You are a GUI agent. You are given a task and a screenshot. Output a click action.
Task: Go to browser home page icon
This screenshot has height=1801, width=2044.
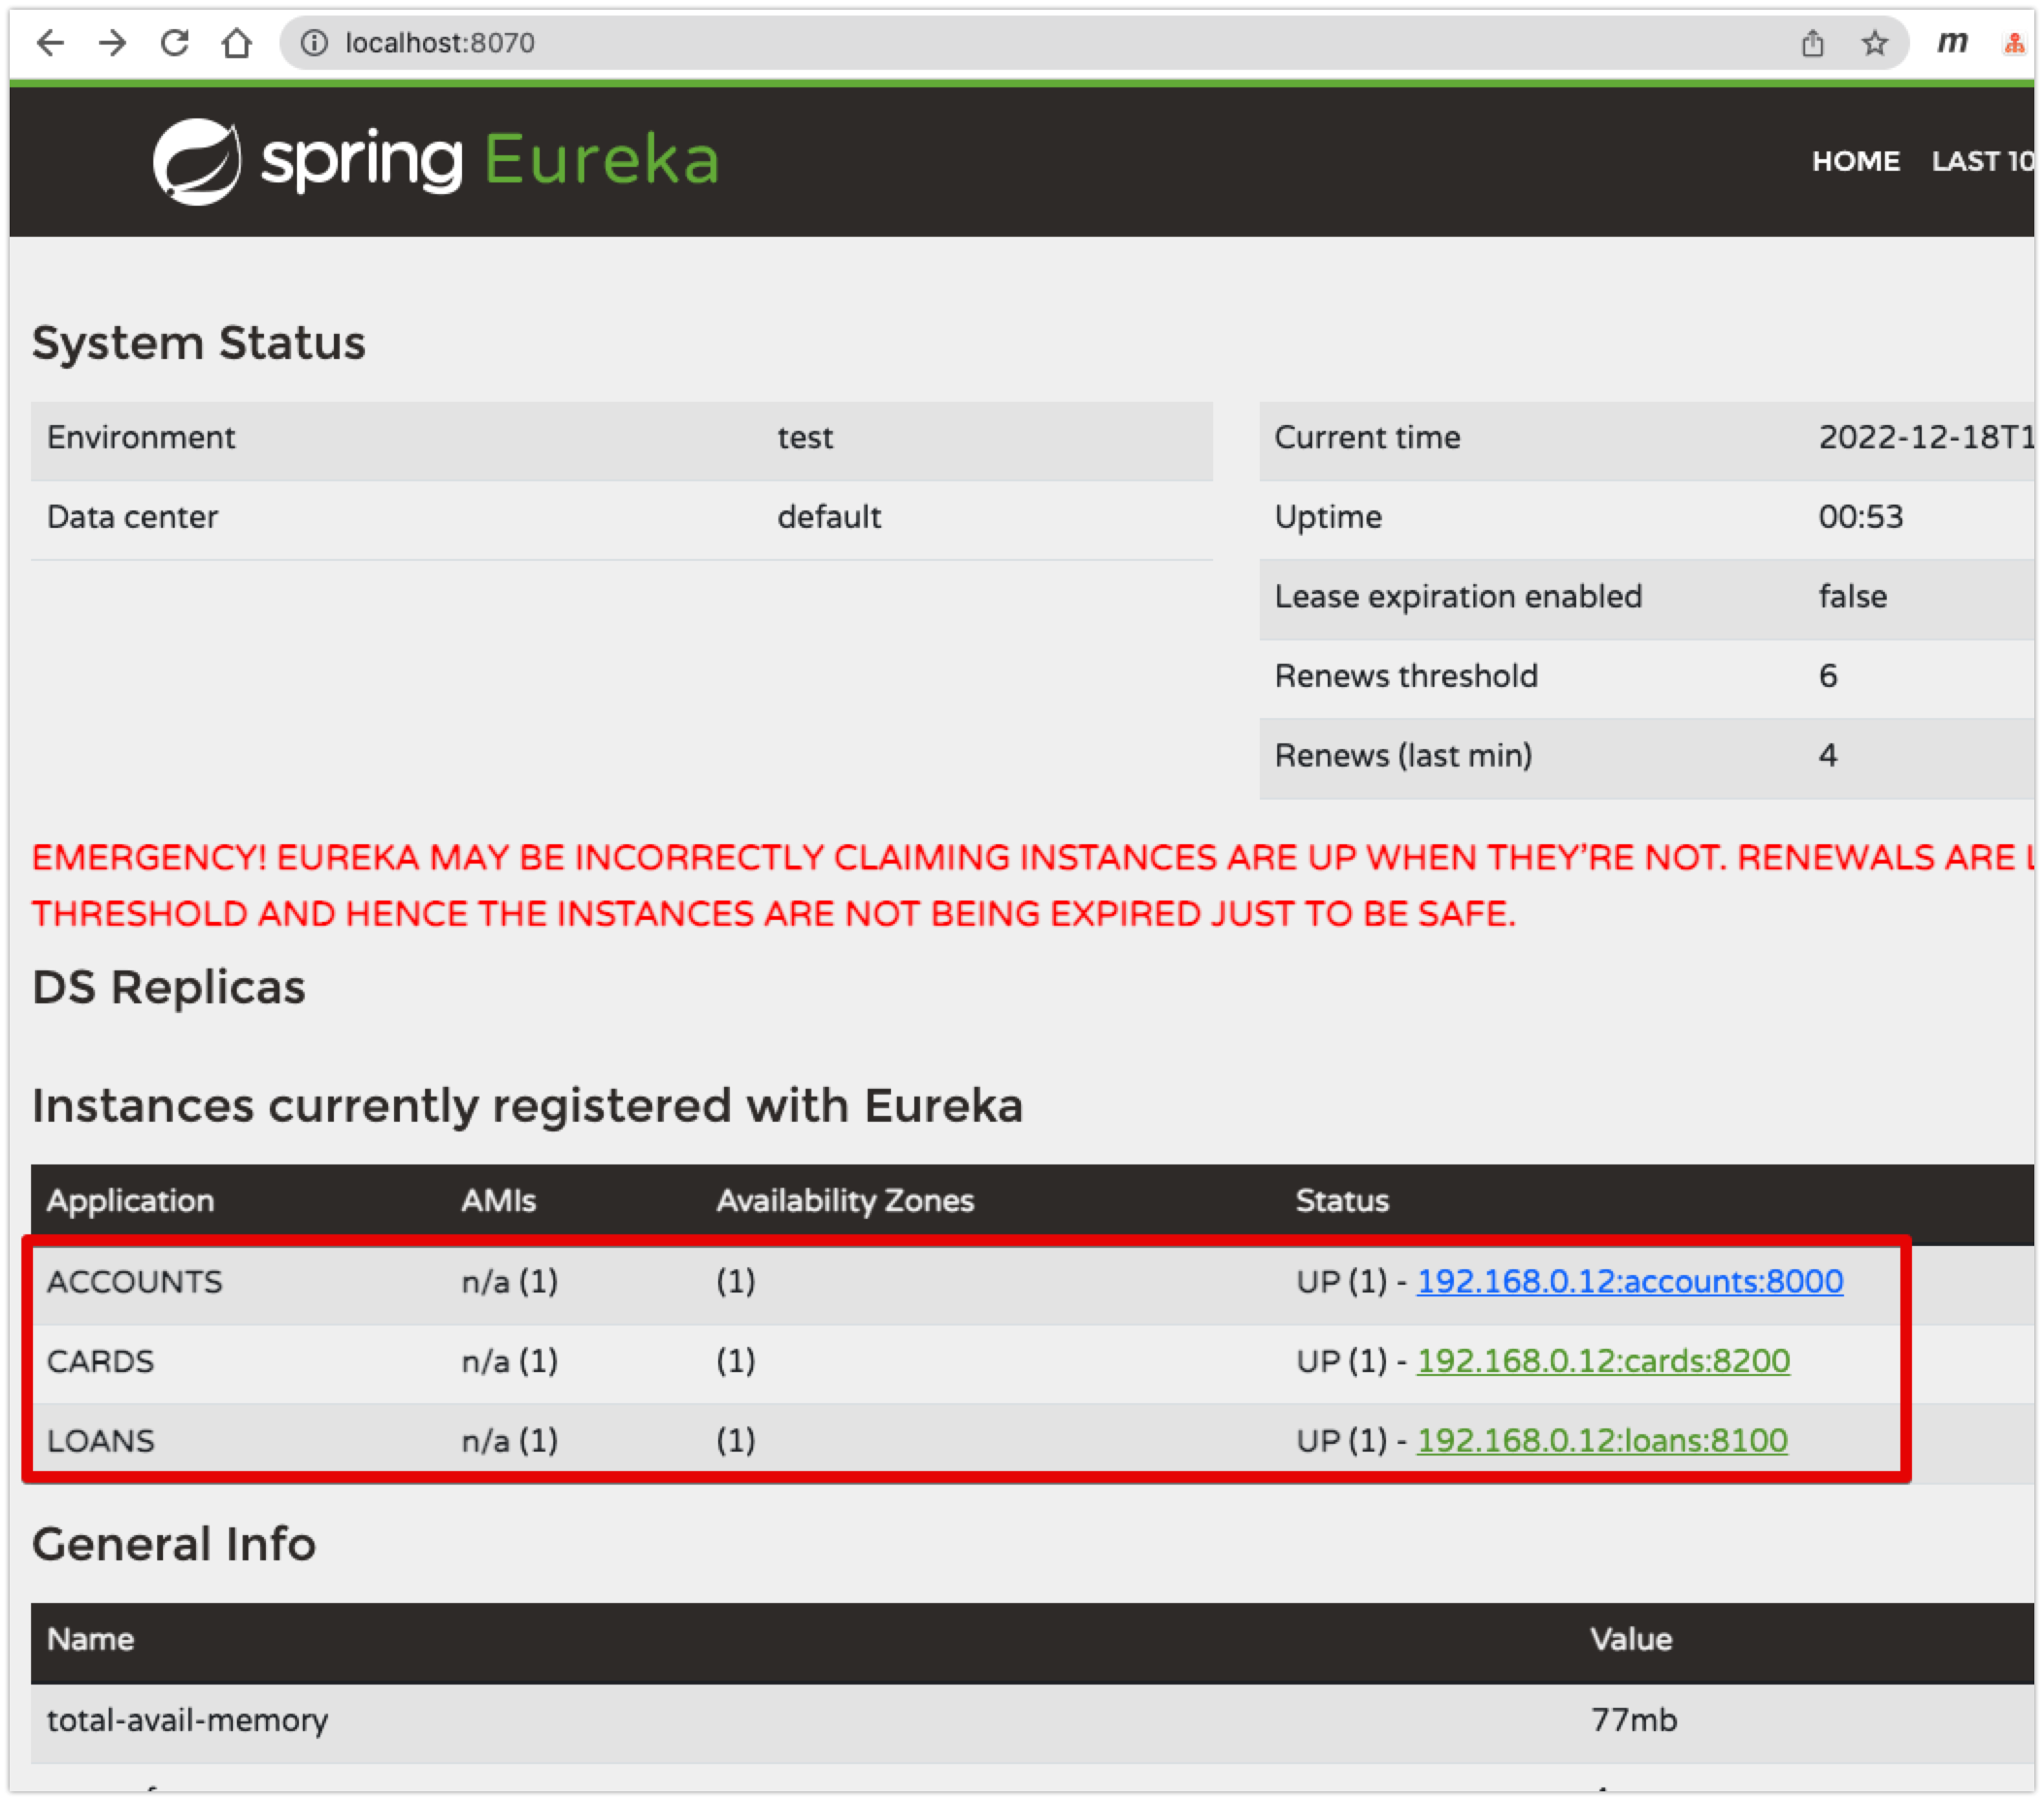237,43
